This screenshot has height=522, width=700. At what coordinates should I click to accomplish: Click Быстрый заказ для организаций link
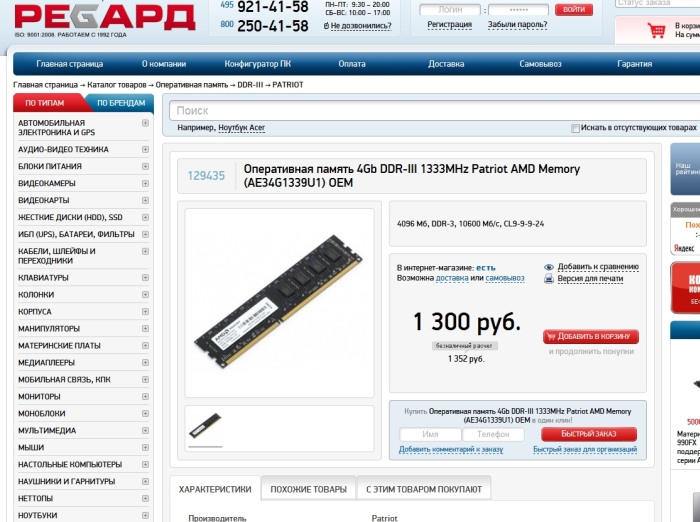[585, 449]
